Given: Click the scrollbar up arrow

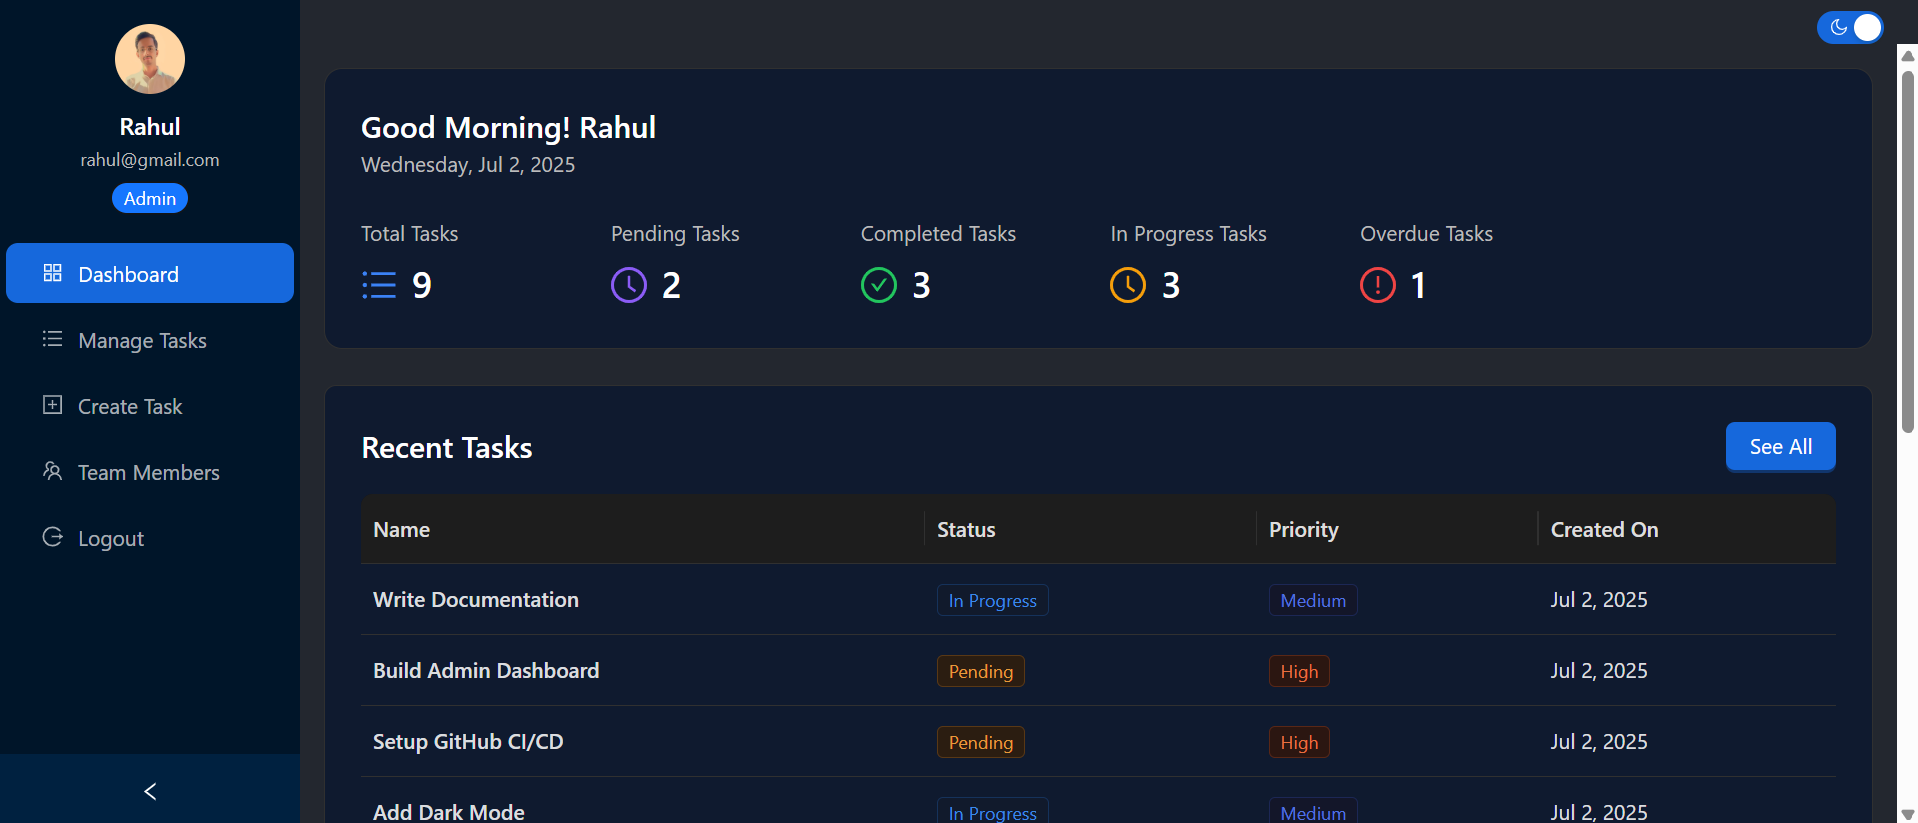Looking at the screenshot, I should (1908, 56).
